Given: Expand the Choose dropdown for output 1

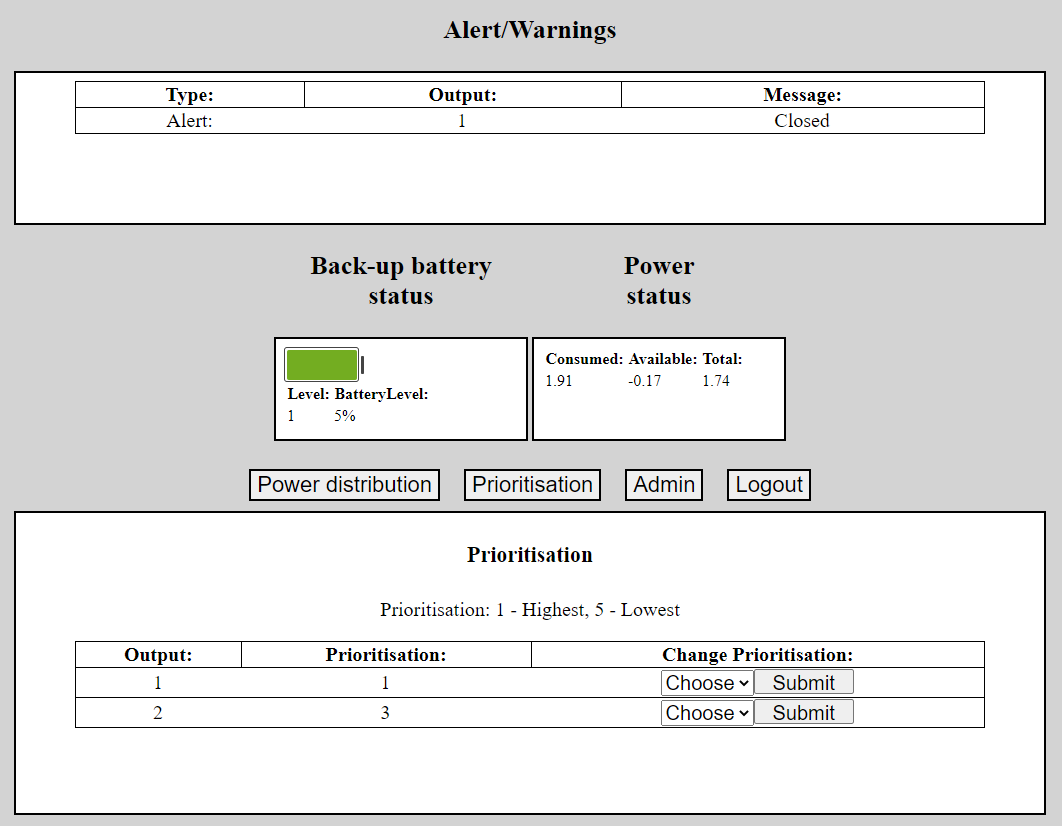Looking at the screenshot, I should click(x=707, y=683).
